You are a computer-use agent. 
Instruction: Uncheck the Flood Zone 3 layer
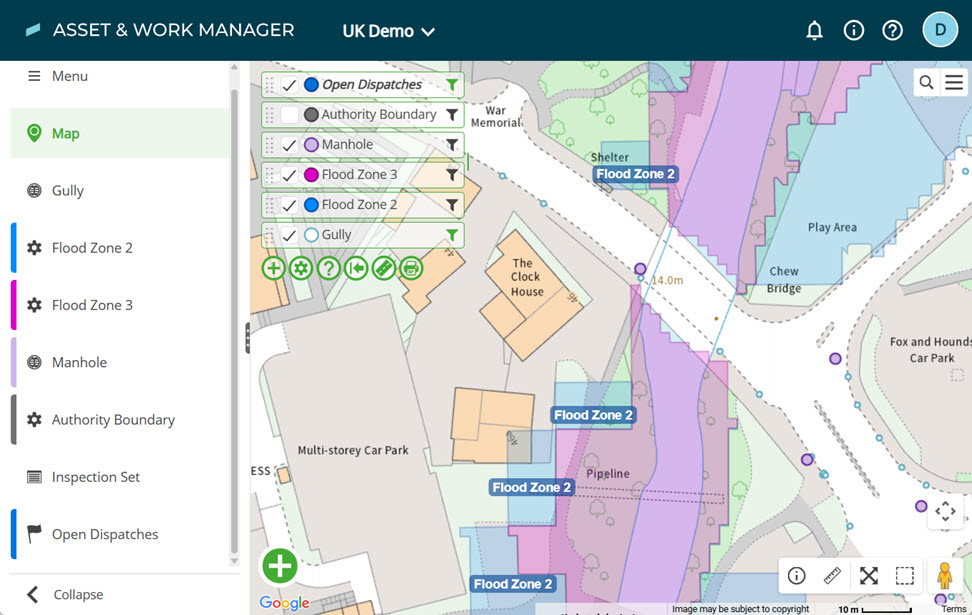[x=289, y=175]
